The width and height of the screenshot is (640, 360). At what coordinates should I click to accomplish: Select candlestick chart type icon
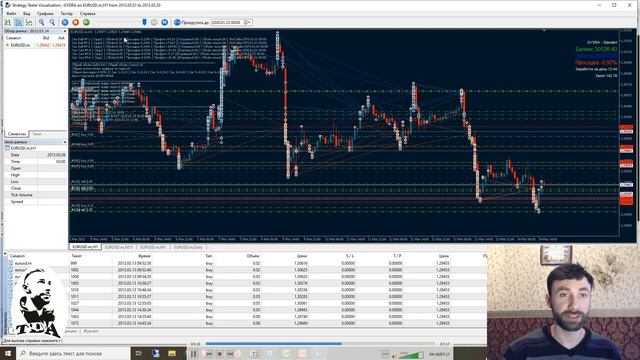(18, 22)
